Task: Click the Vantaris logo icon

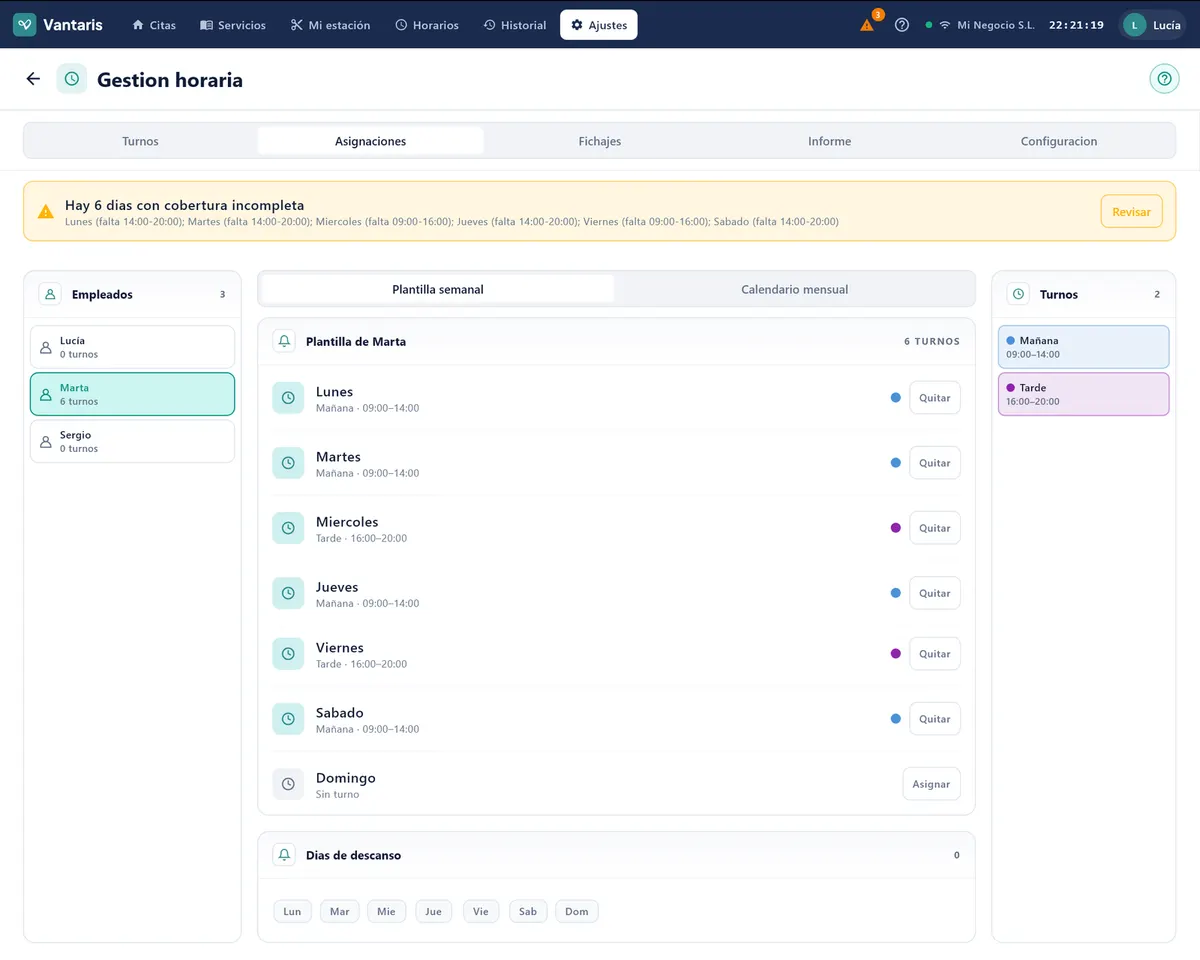Action: [x=25, y=25]
